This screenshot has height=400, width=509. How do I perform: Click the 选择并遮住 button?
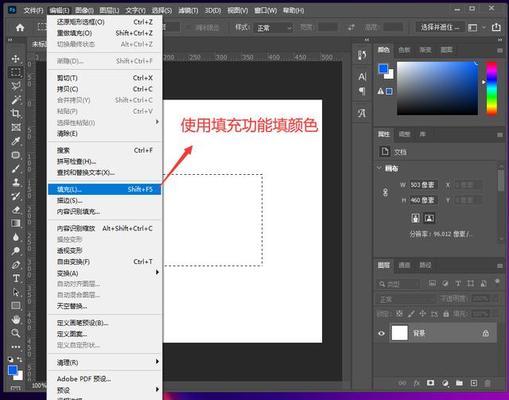click(x=440, y=27)
